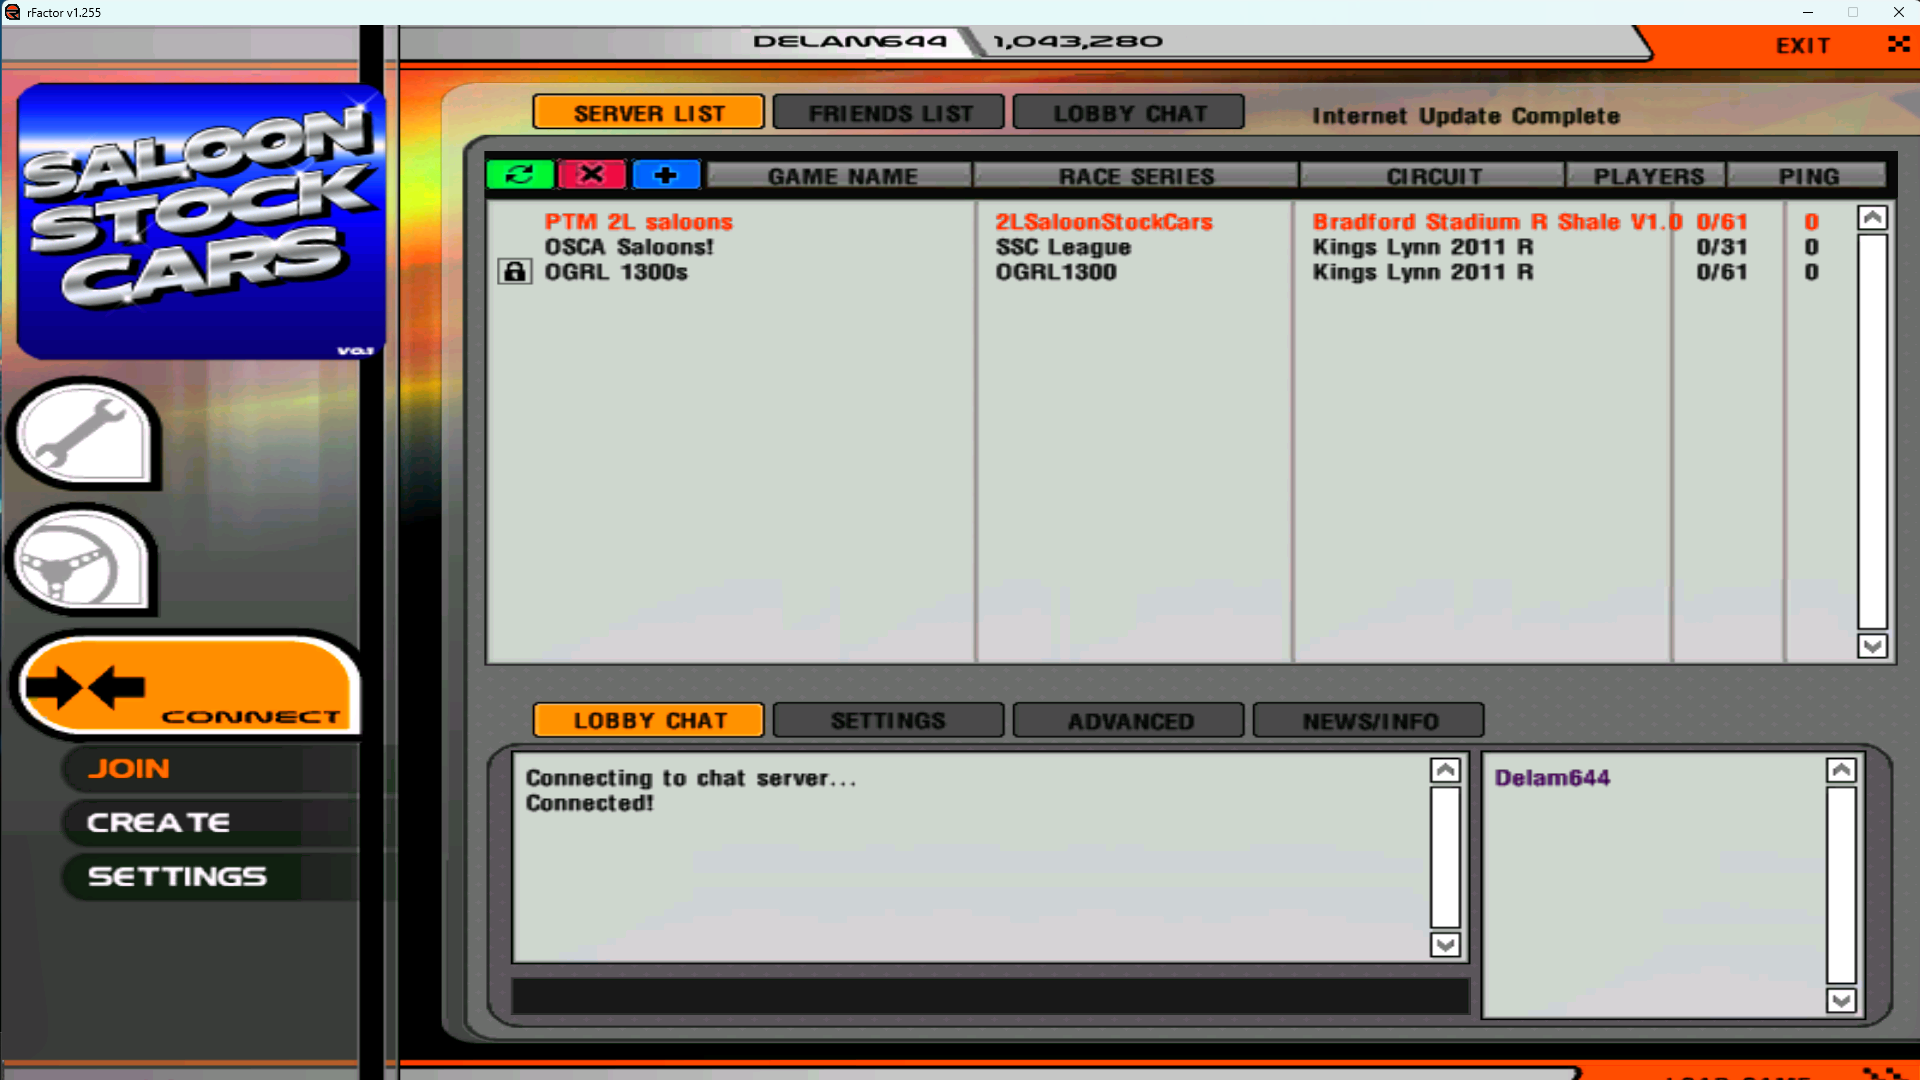Image resolution: width=1920 pixels, height=1080 pixels.
Task: Open the upper Lobby Chat tab
Action: 1129,113
